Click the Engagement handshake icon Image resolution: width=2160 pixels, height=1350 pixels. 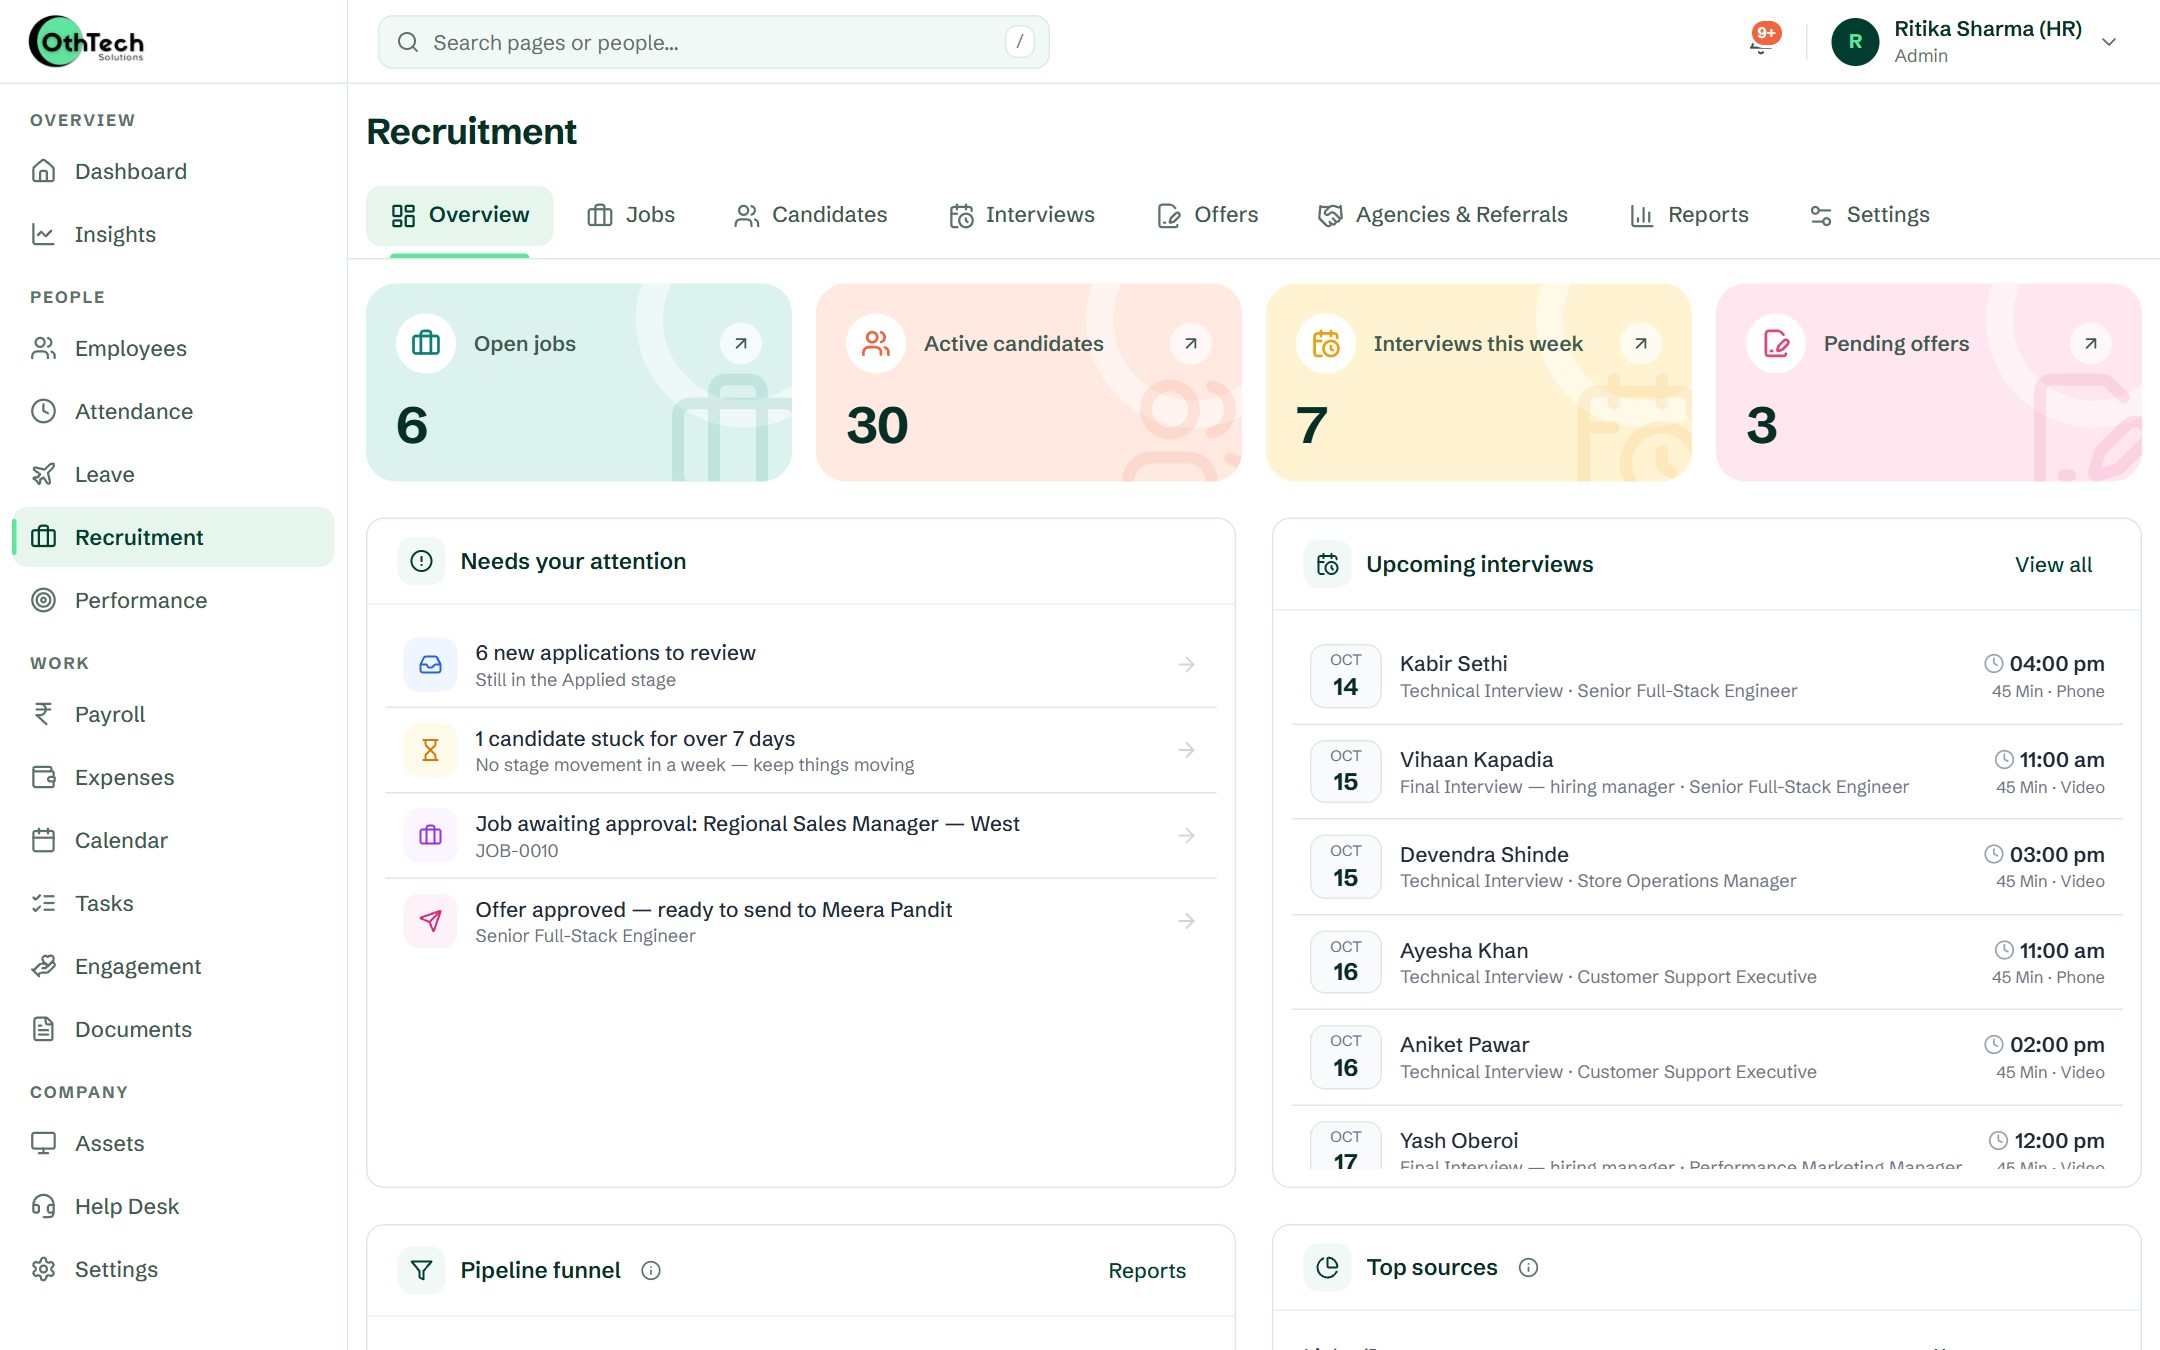[x=43, y=966]
